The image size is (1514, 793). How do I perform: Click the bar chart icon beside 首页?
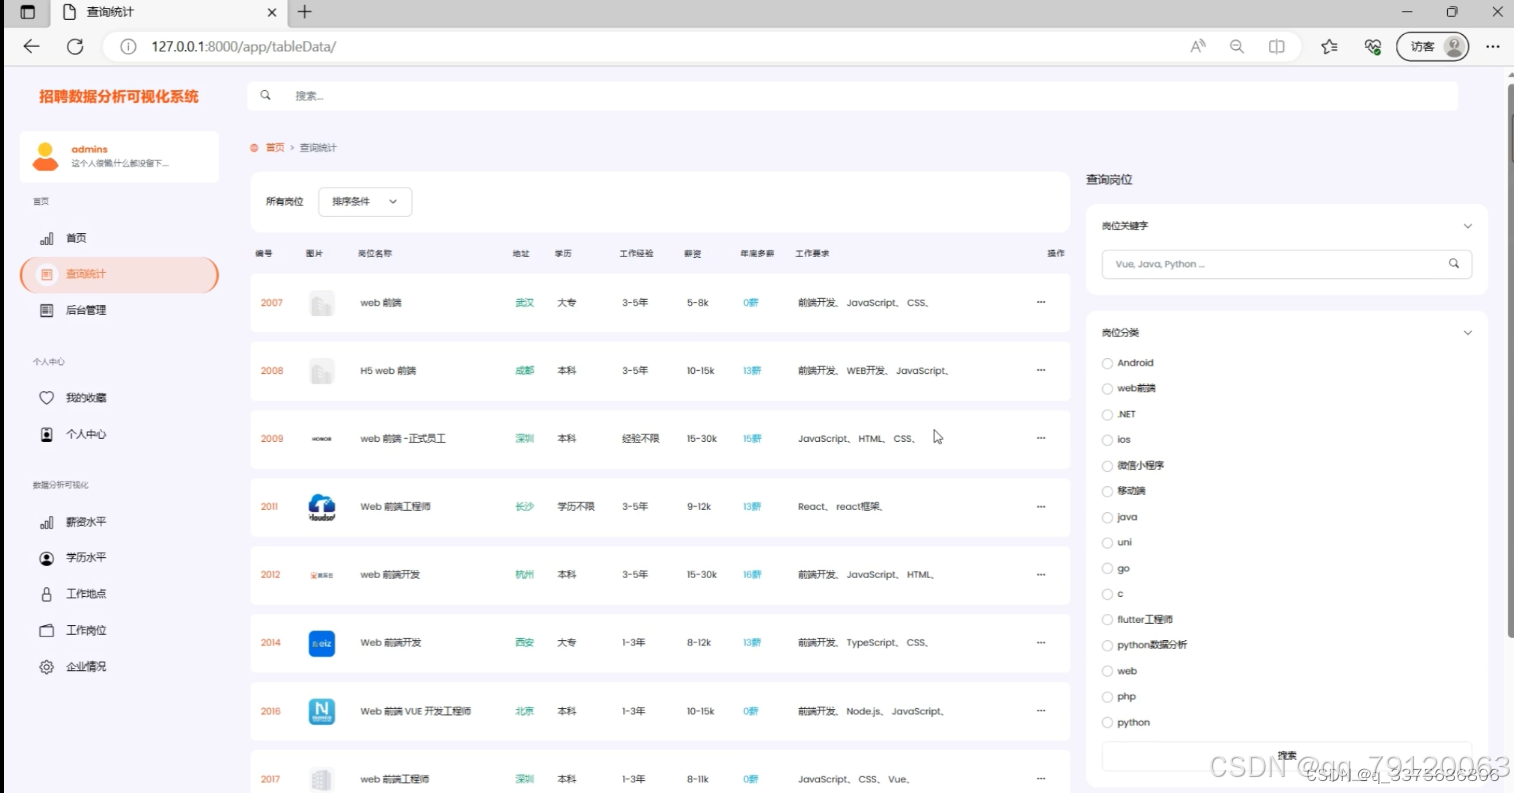[x=46, y=238]
